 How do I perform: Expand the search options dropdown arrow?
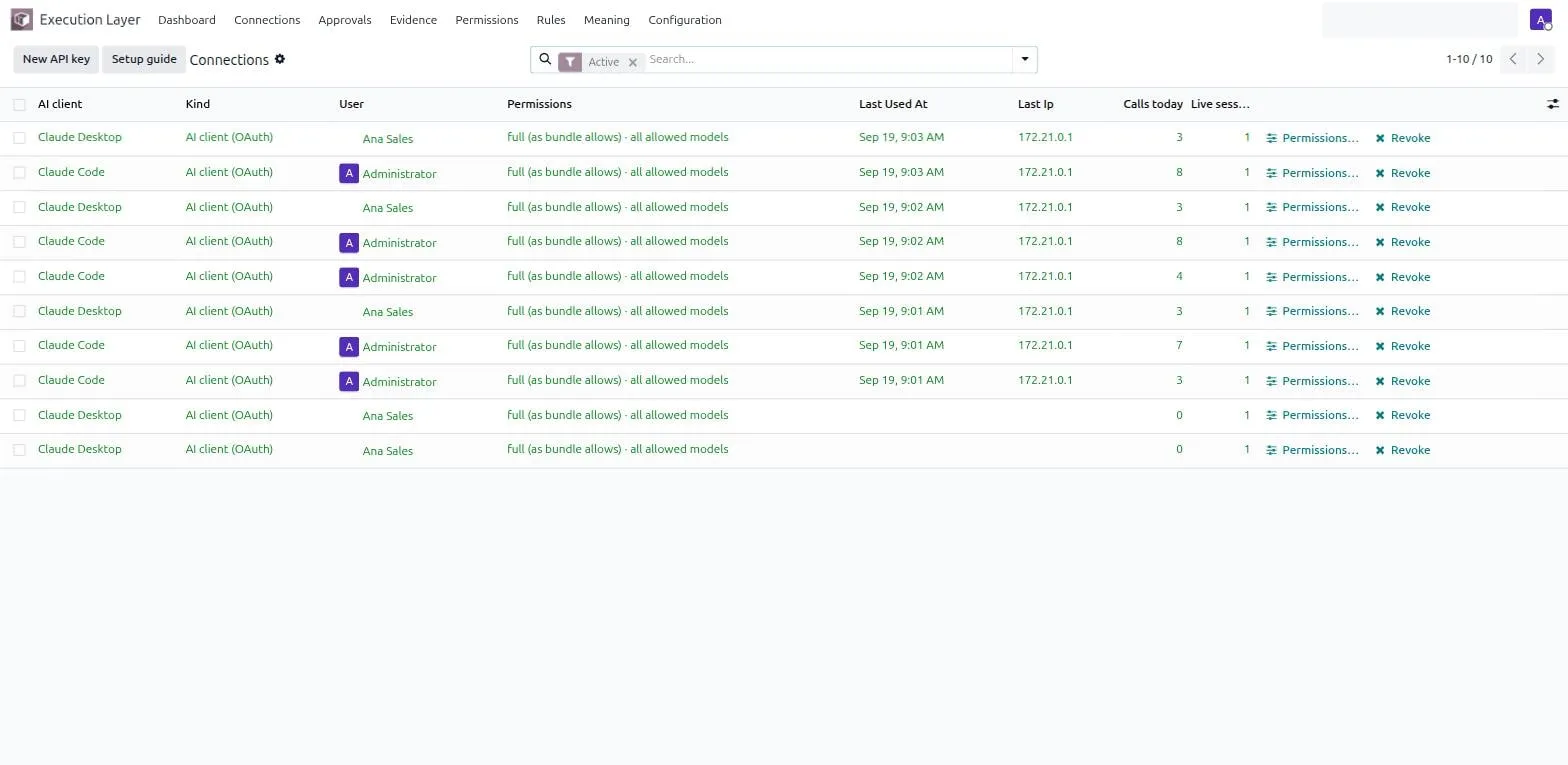pos(1025,59)
